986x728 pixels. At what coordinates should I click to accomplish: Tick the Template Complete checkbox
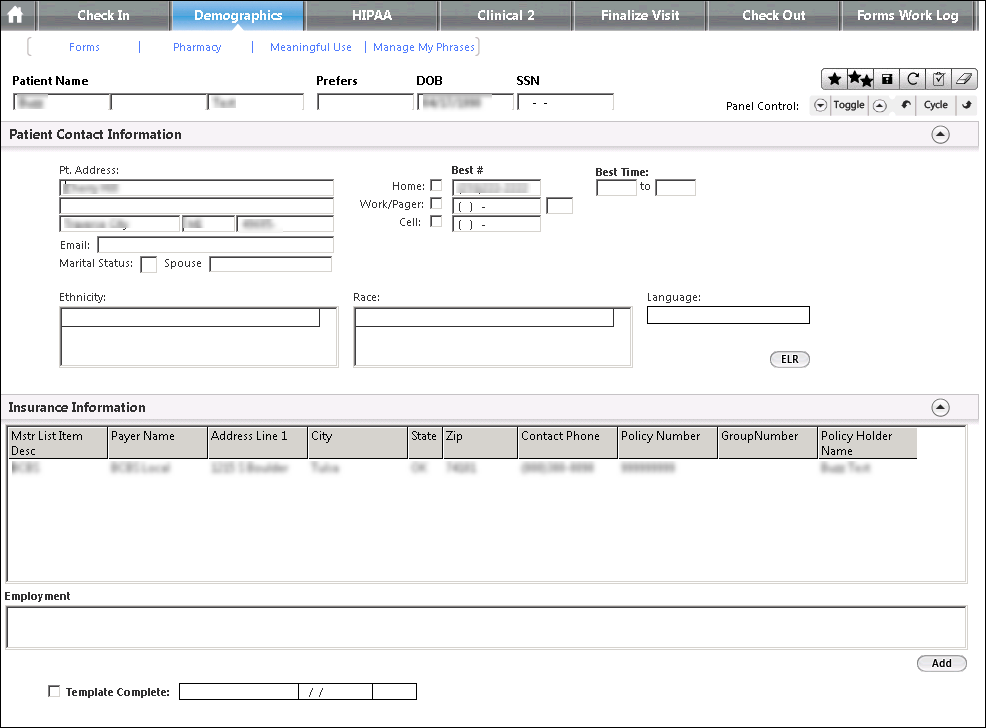point(54,692)
